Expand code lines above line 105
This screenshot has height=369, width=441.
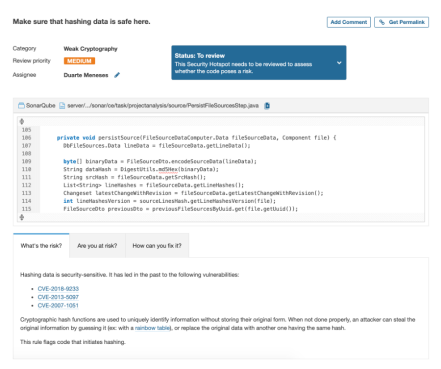coord(22,121)
